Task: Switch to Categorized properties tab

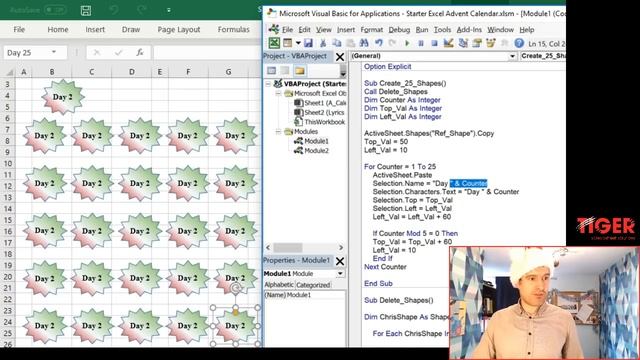Action: click(313, 285)
